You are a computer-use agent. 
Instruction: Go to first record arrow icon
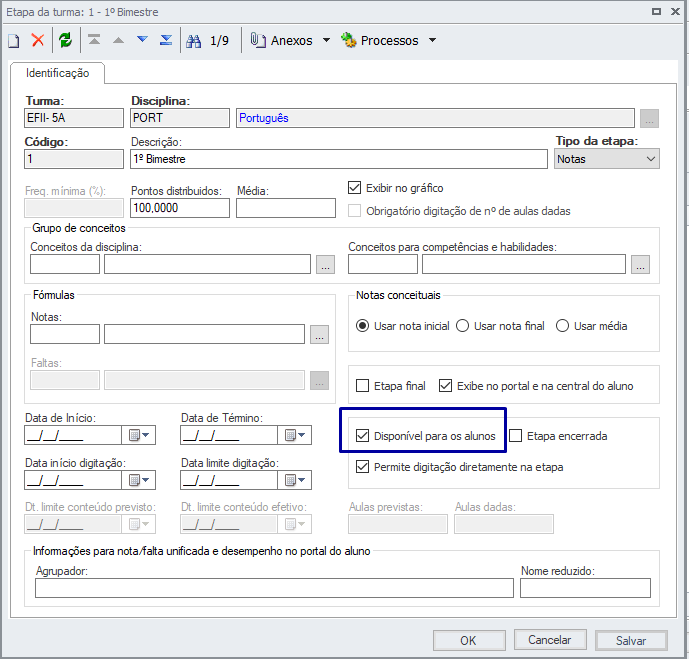(x=94, y=40)
